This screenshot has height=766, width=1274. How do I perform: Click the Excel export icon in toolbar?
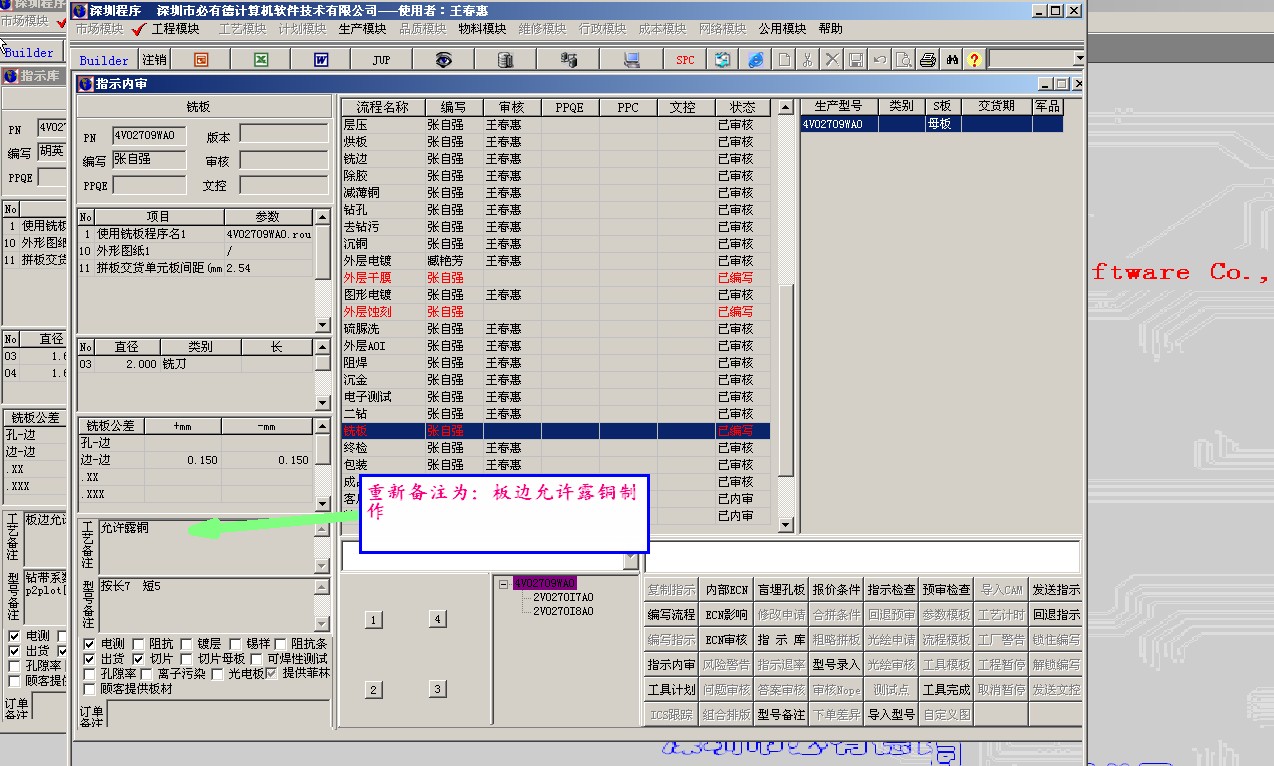click(261, 60)
